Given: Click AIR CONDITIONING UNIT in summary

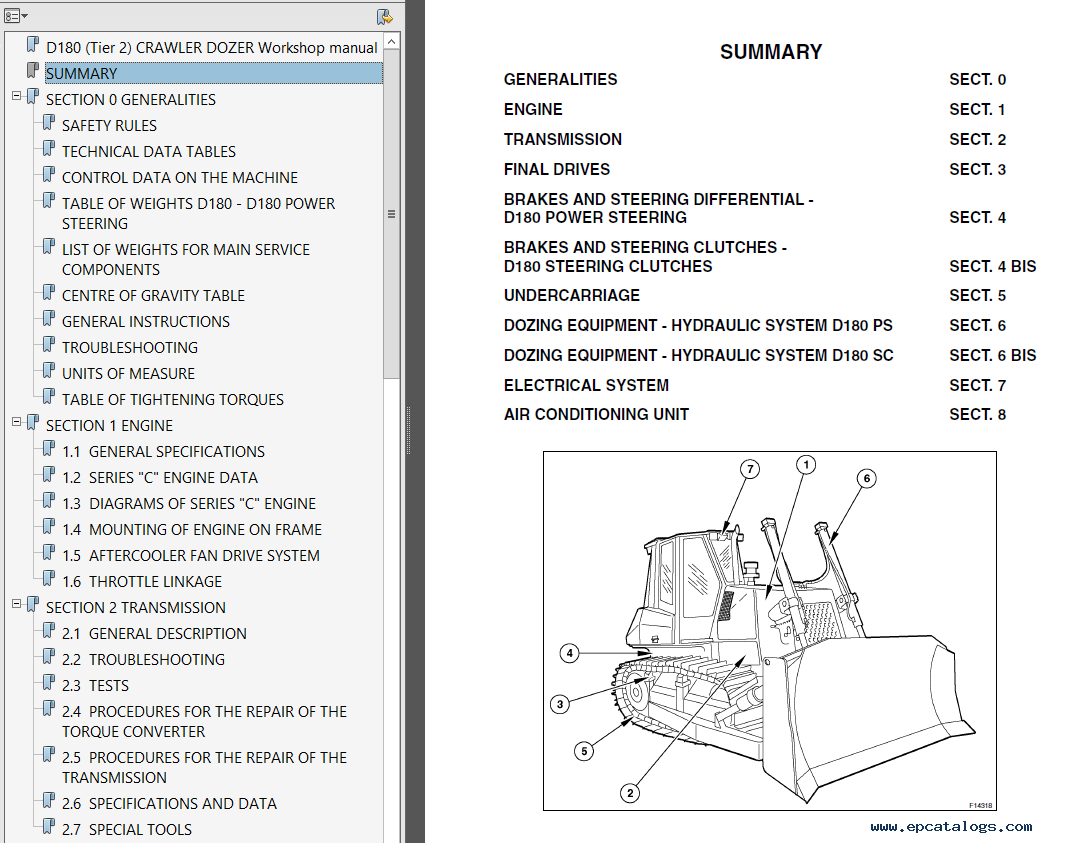Looking at the screenshot, I should [x=596, y=414].
